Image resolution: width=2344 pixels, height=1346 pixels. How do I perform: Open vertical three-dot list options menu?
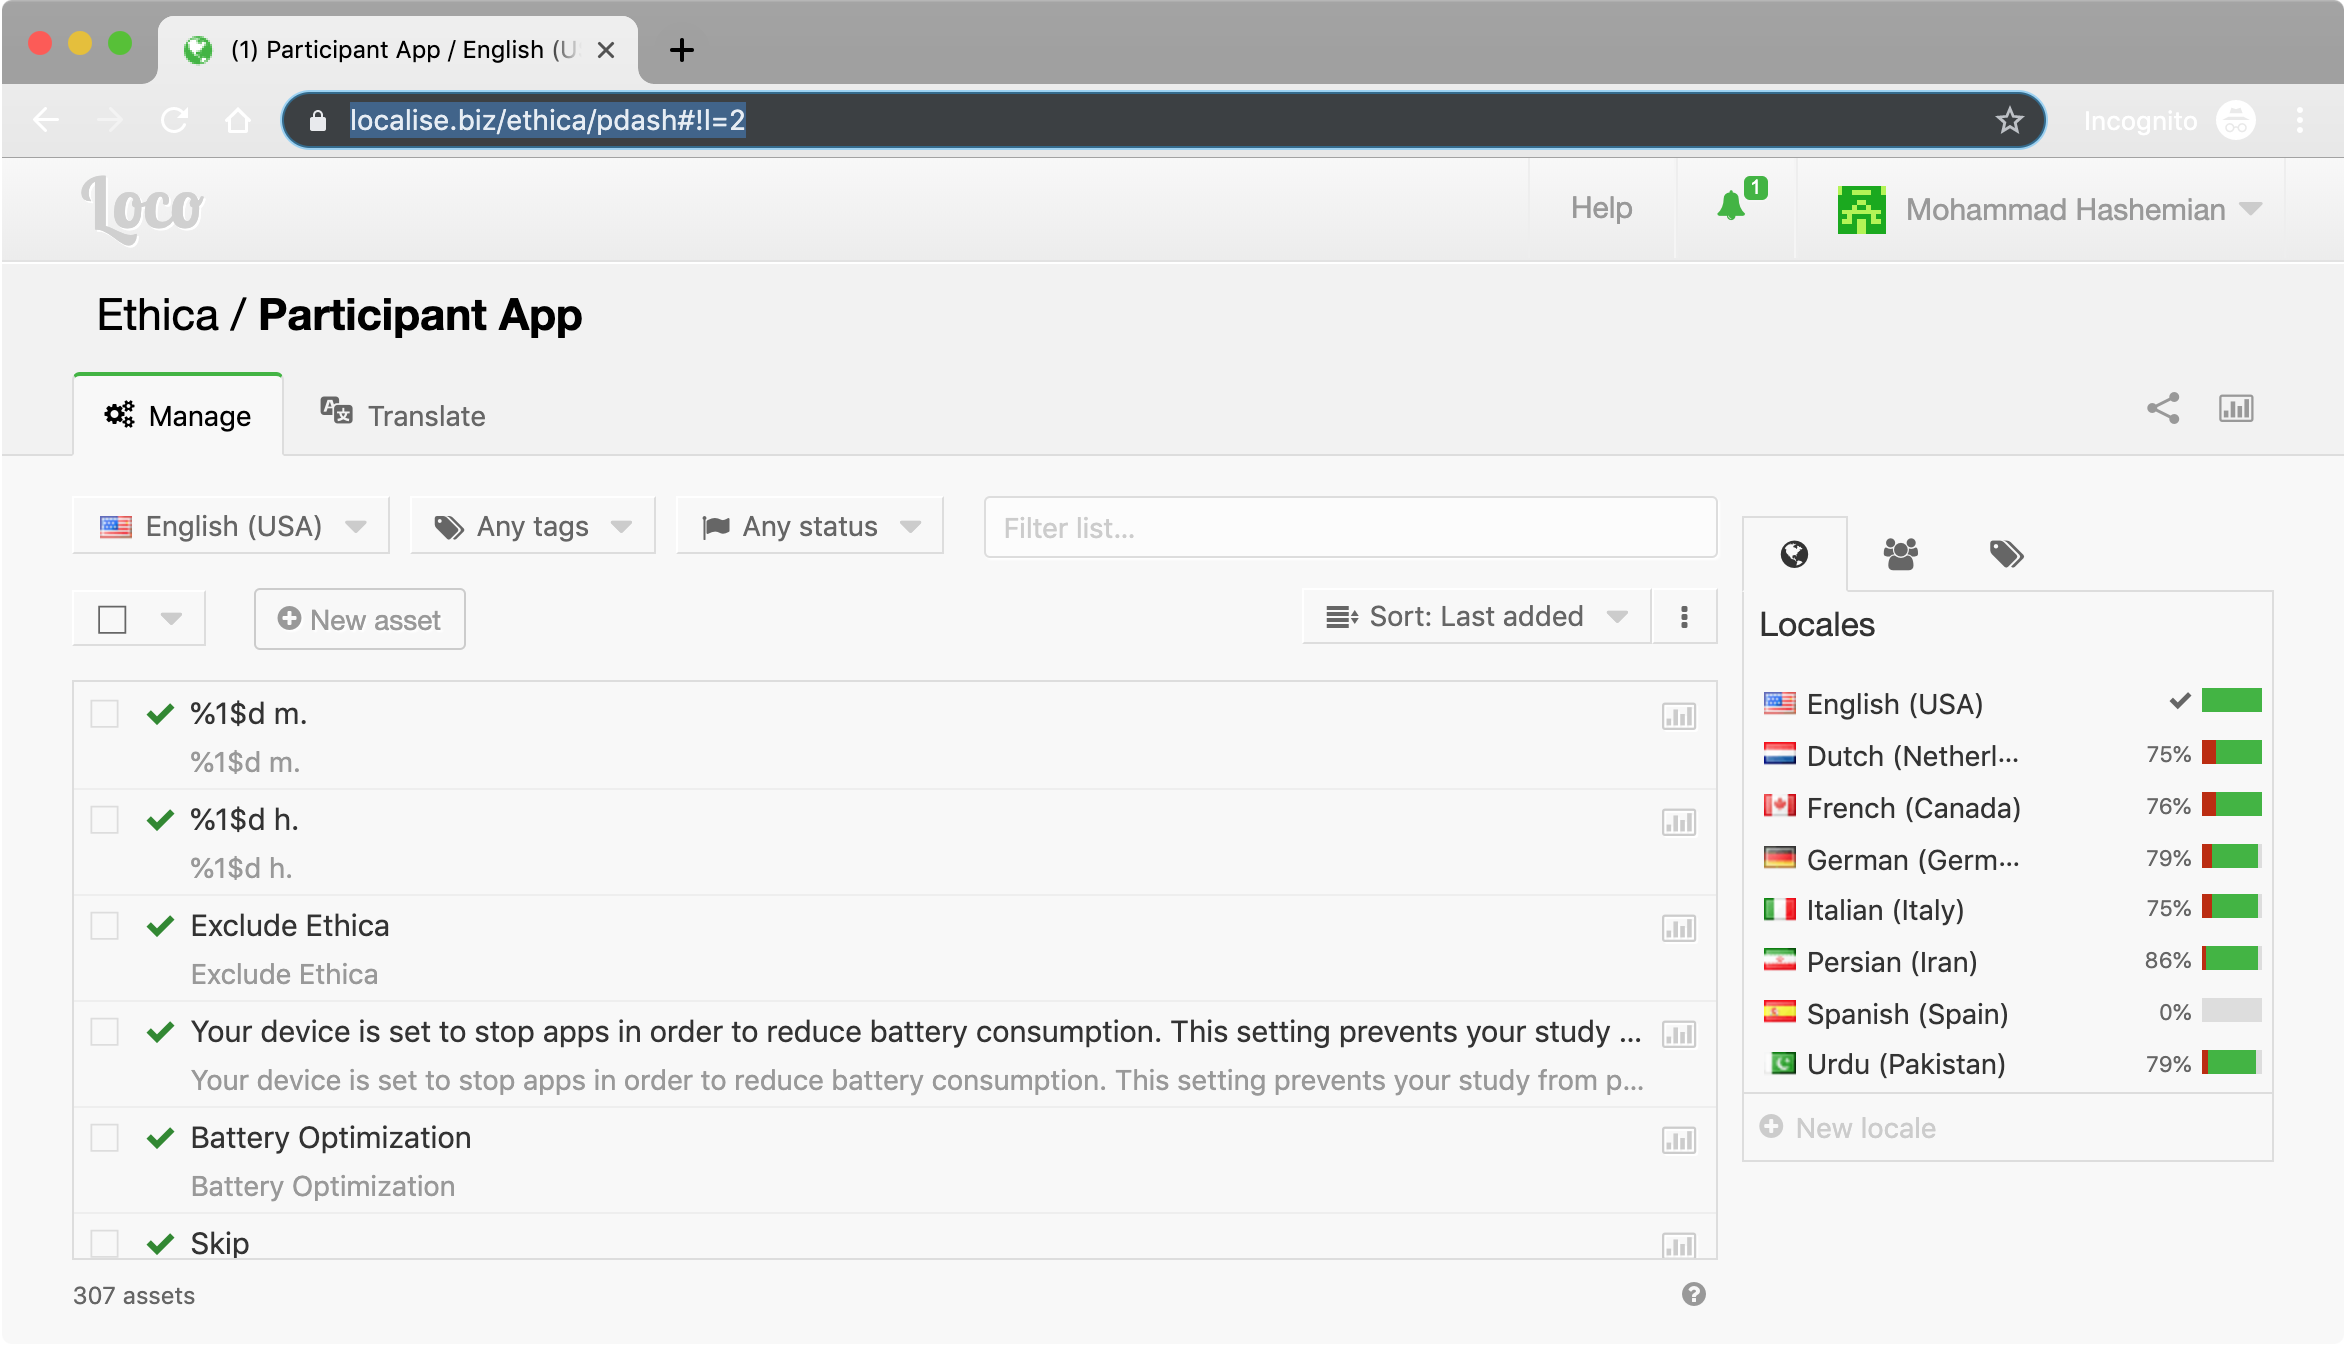point(1684,617)
